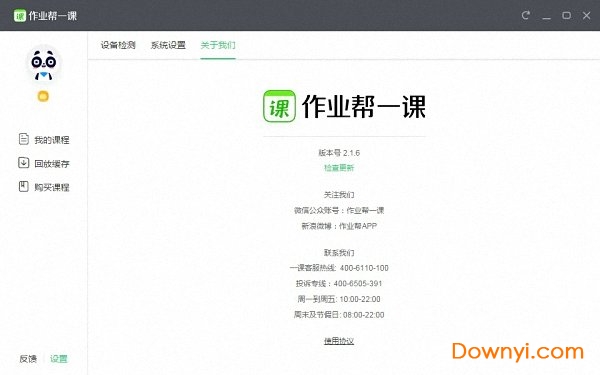Open 我的课程 in the sidebar
The image size is (600, 375).
(x=52, y=140)
